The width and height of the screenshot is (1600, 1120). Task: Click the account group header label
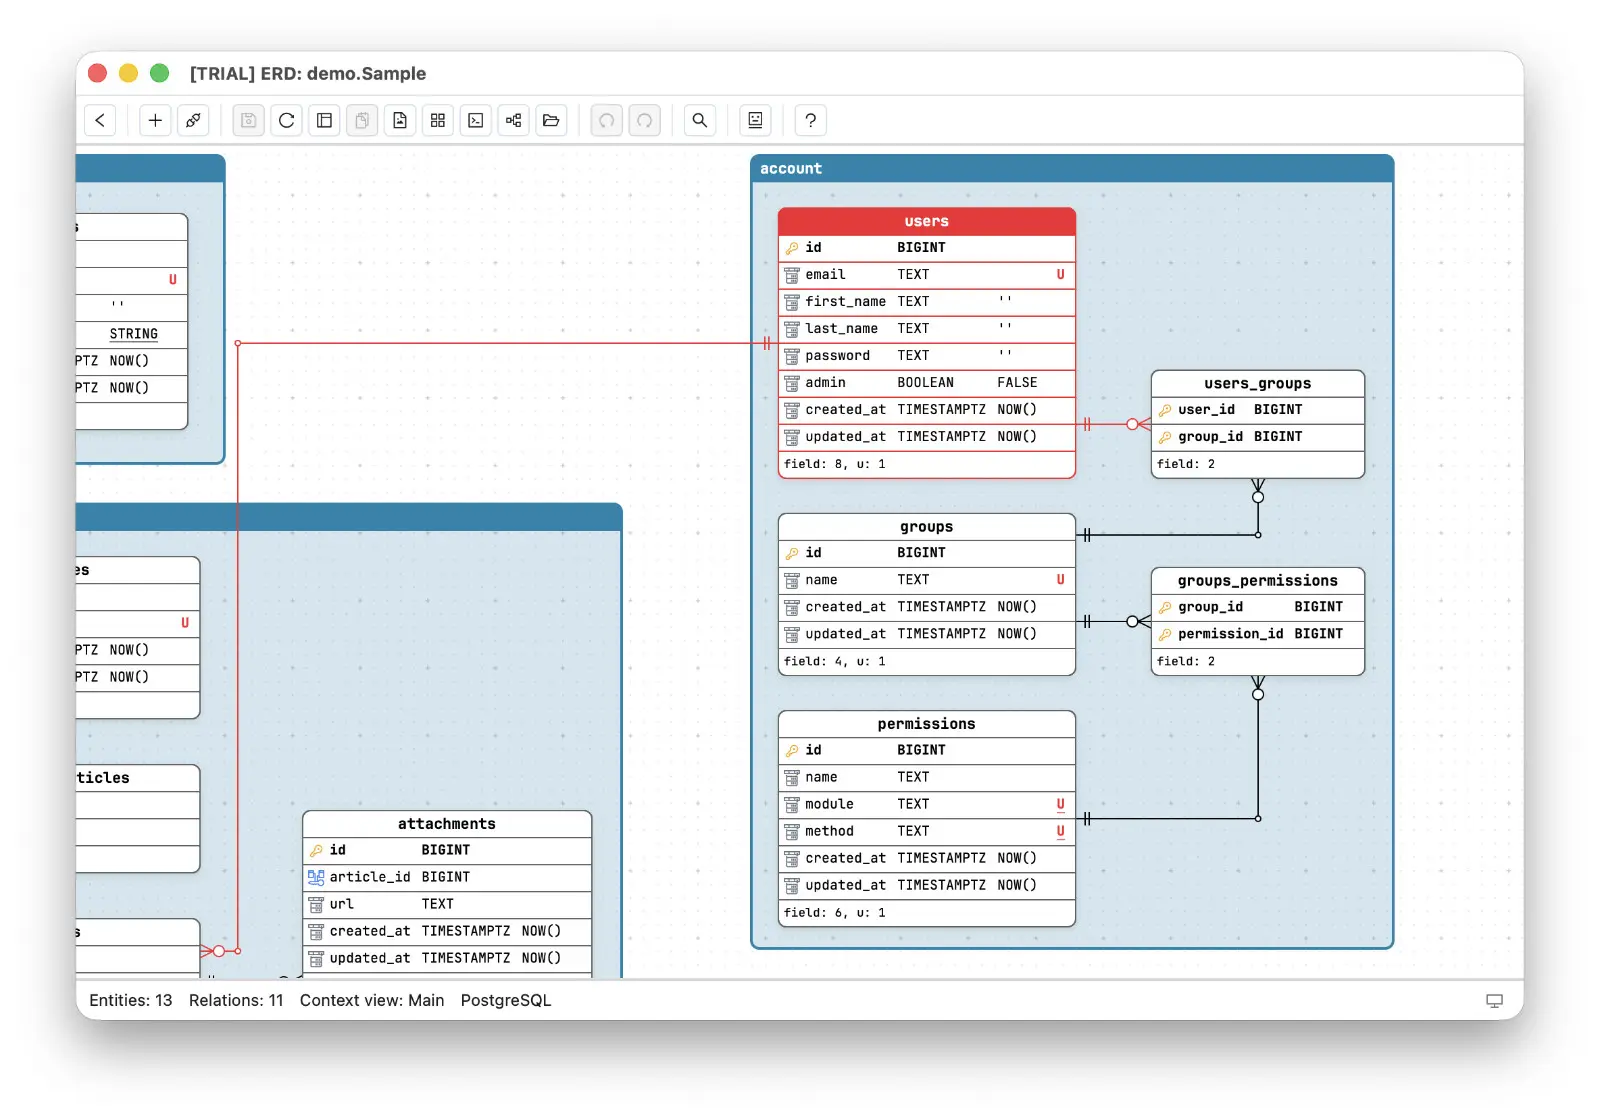click(791, 168)
